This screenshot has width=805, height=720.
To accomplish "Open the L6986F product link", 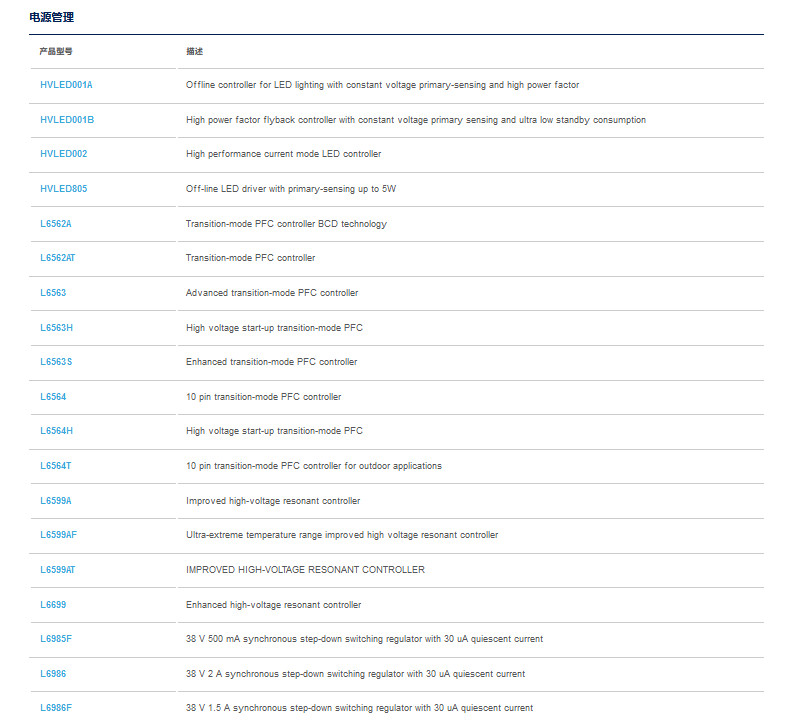I will click(56, 707).
